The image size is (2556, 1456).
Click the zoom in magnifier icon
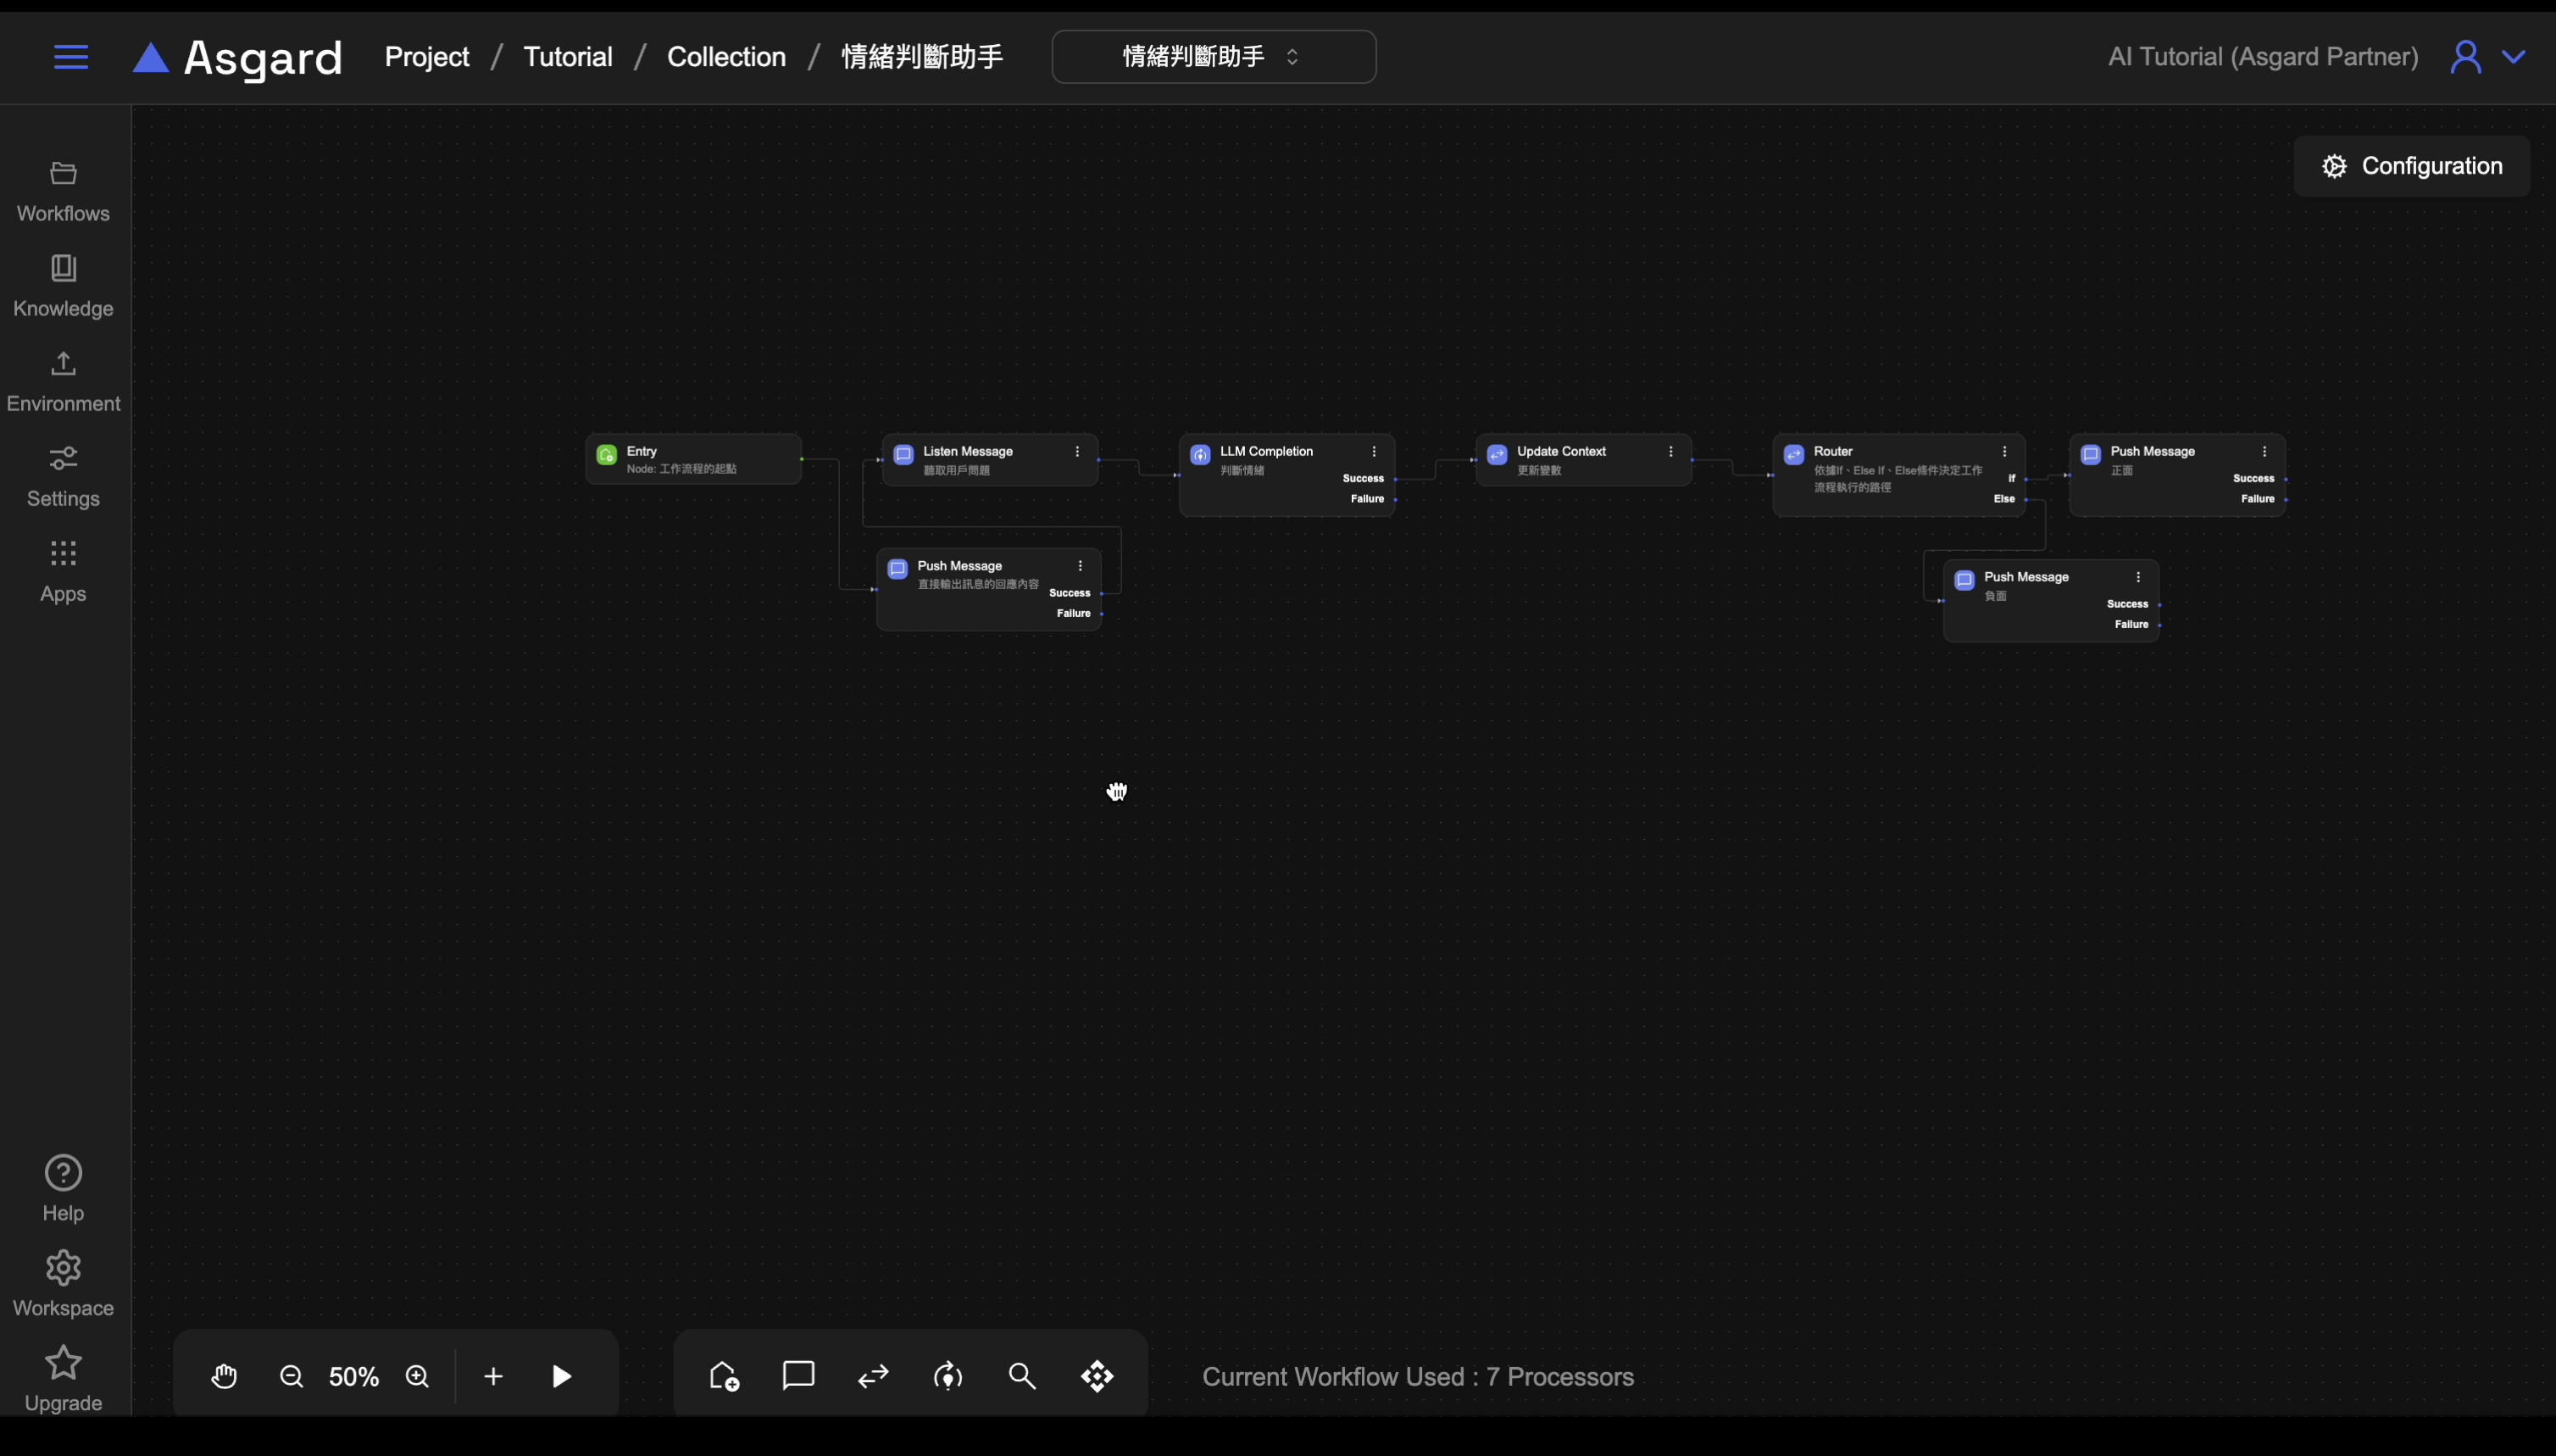point(418,1377)
